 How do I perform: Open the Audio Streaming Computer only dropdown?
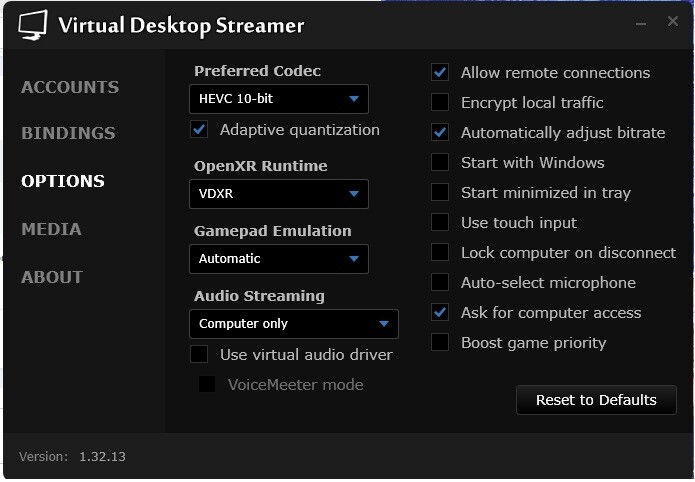[294, 324]
